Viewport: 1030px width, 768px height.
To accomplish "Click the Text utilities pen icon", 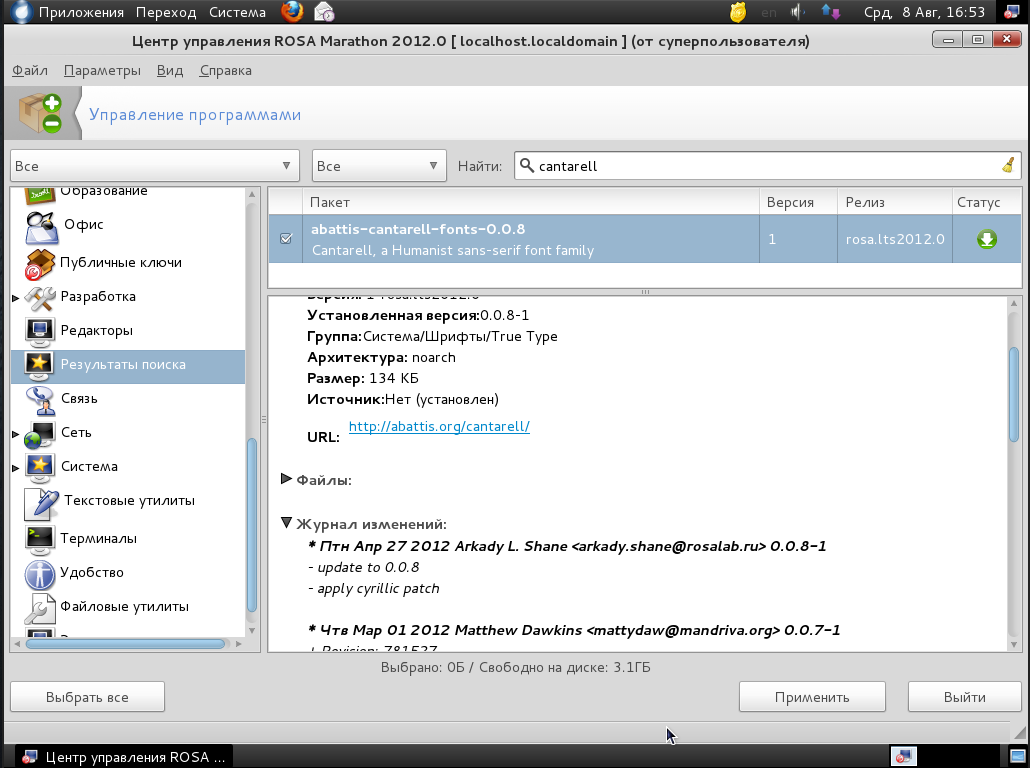I will [x=41, y=503].
